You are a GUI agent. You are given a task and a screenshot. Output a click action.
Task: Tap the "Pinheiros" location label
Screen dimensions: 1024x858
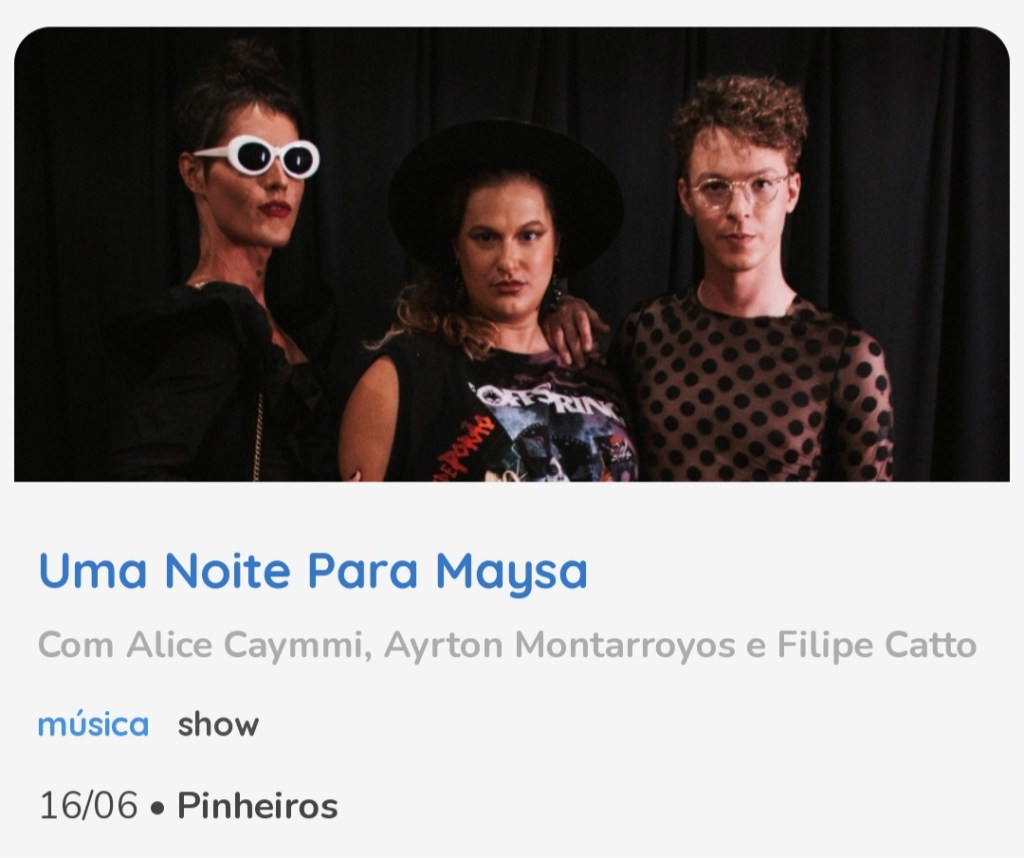click(x=258, y=805)
